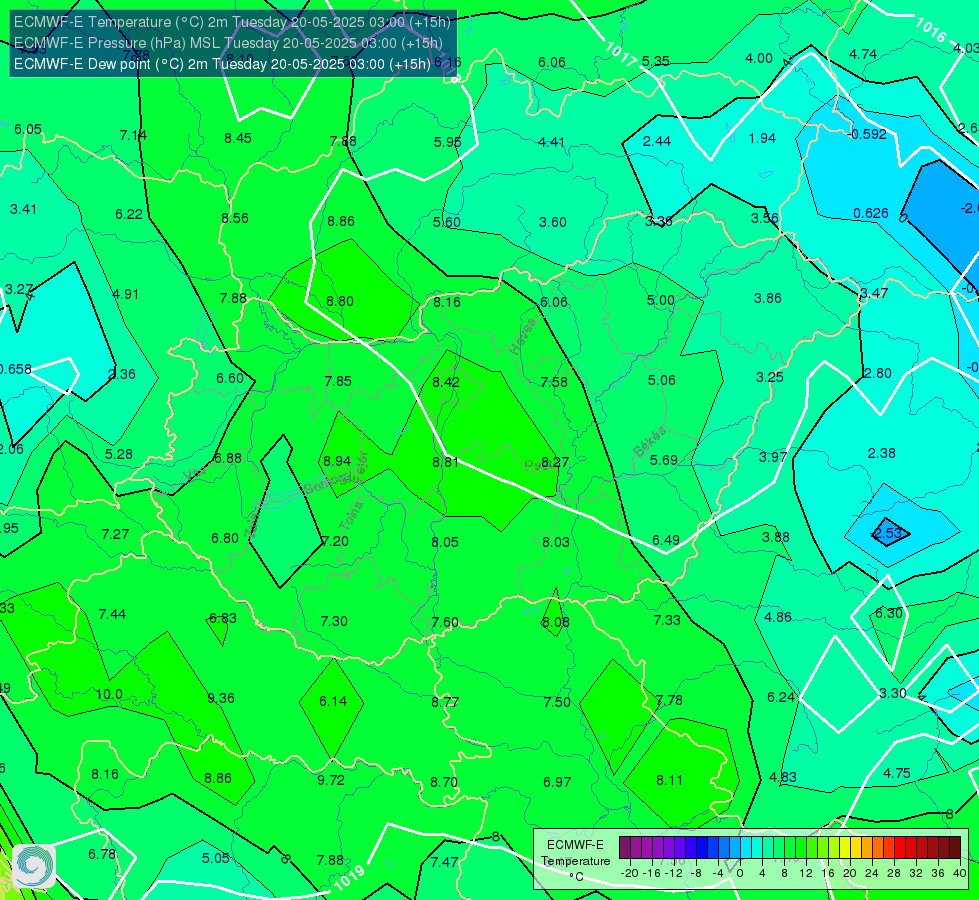
Task: Click the dew point value 6.49
Action: coord(666,540)
